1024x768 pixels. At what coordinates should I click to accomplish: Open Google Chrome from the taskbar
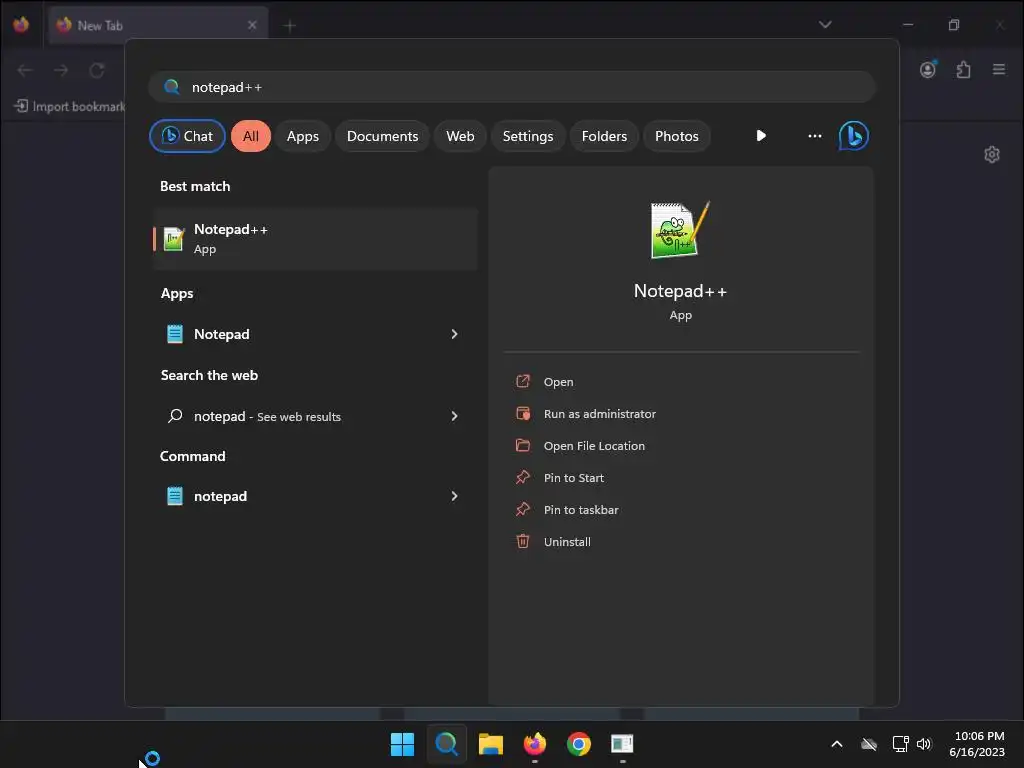(x=579, y=744)
